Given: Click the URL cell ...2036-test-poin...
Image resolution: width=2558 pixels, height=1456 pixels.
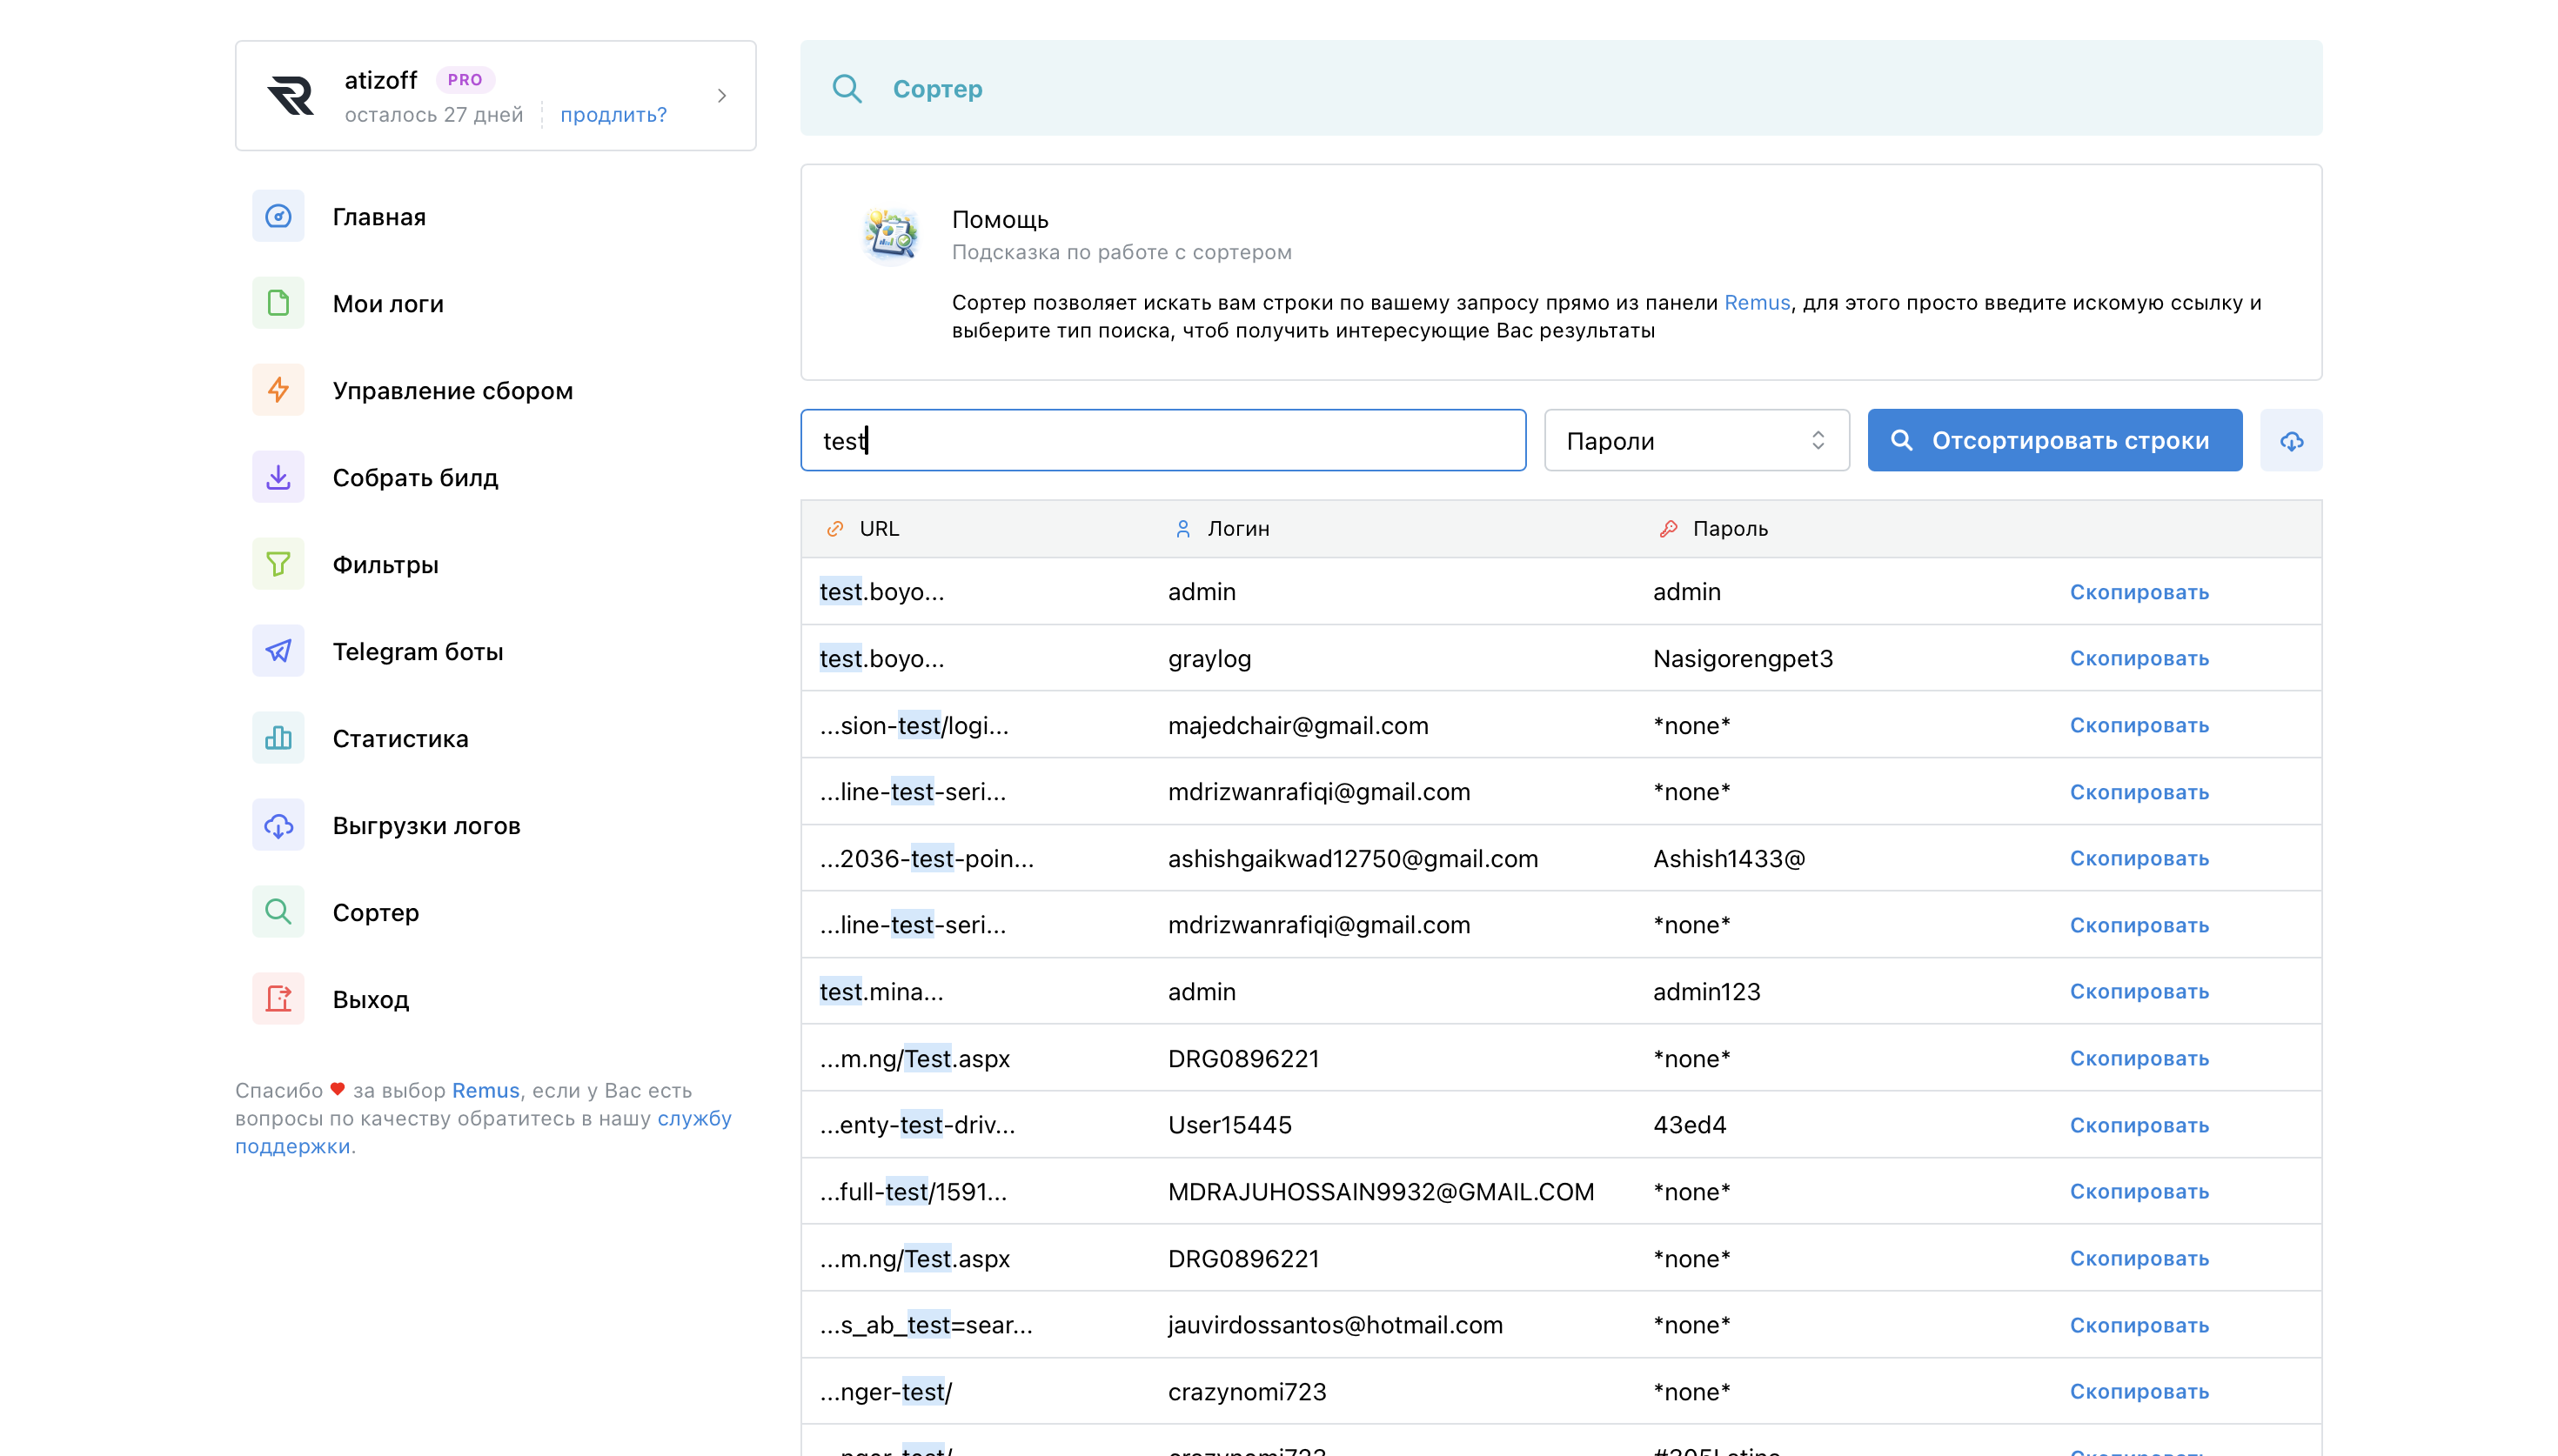Looking at the screenshot, I should coord(927,858).
